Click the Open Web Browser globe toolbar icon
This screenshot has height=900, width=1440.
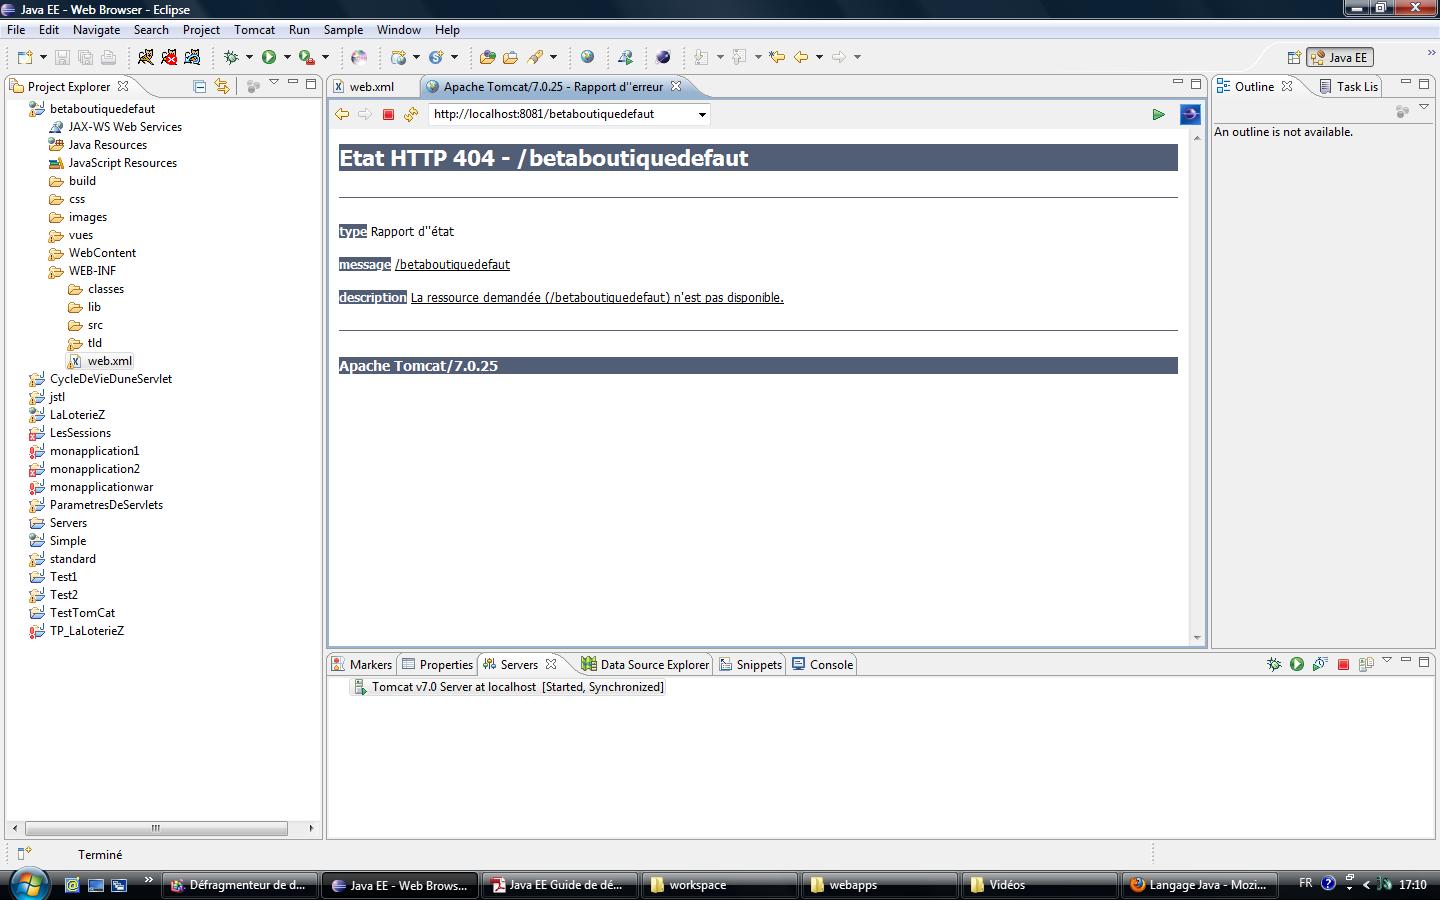[x=587, y=57]
